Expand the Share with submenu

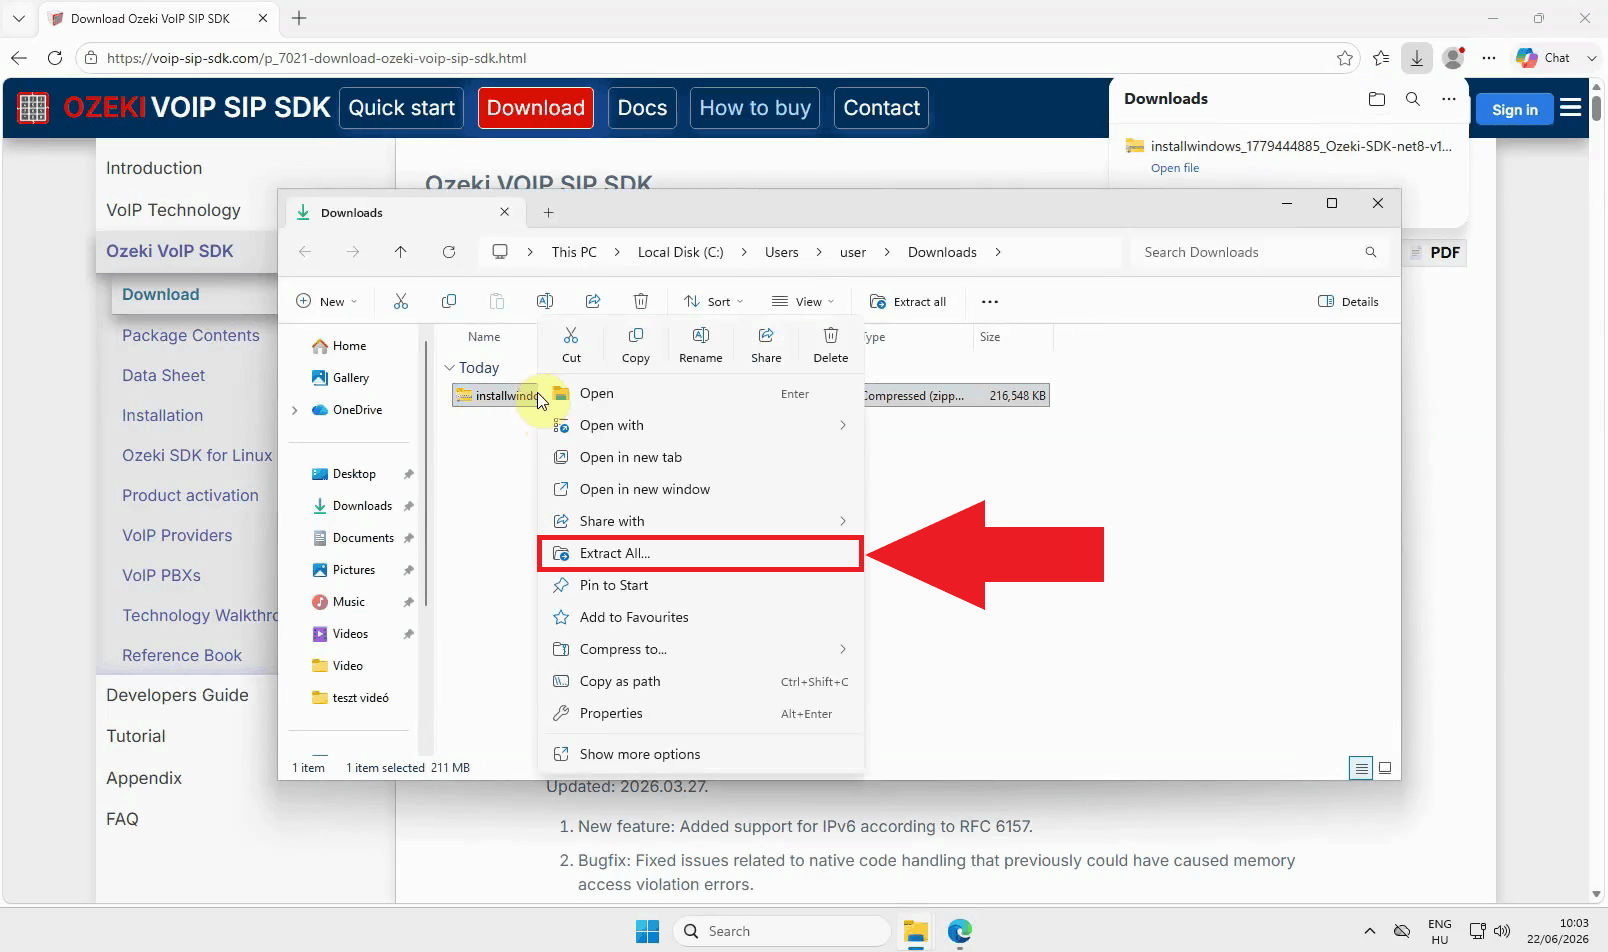843,521
